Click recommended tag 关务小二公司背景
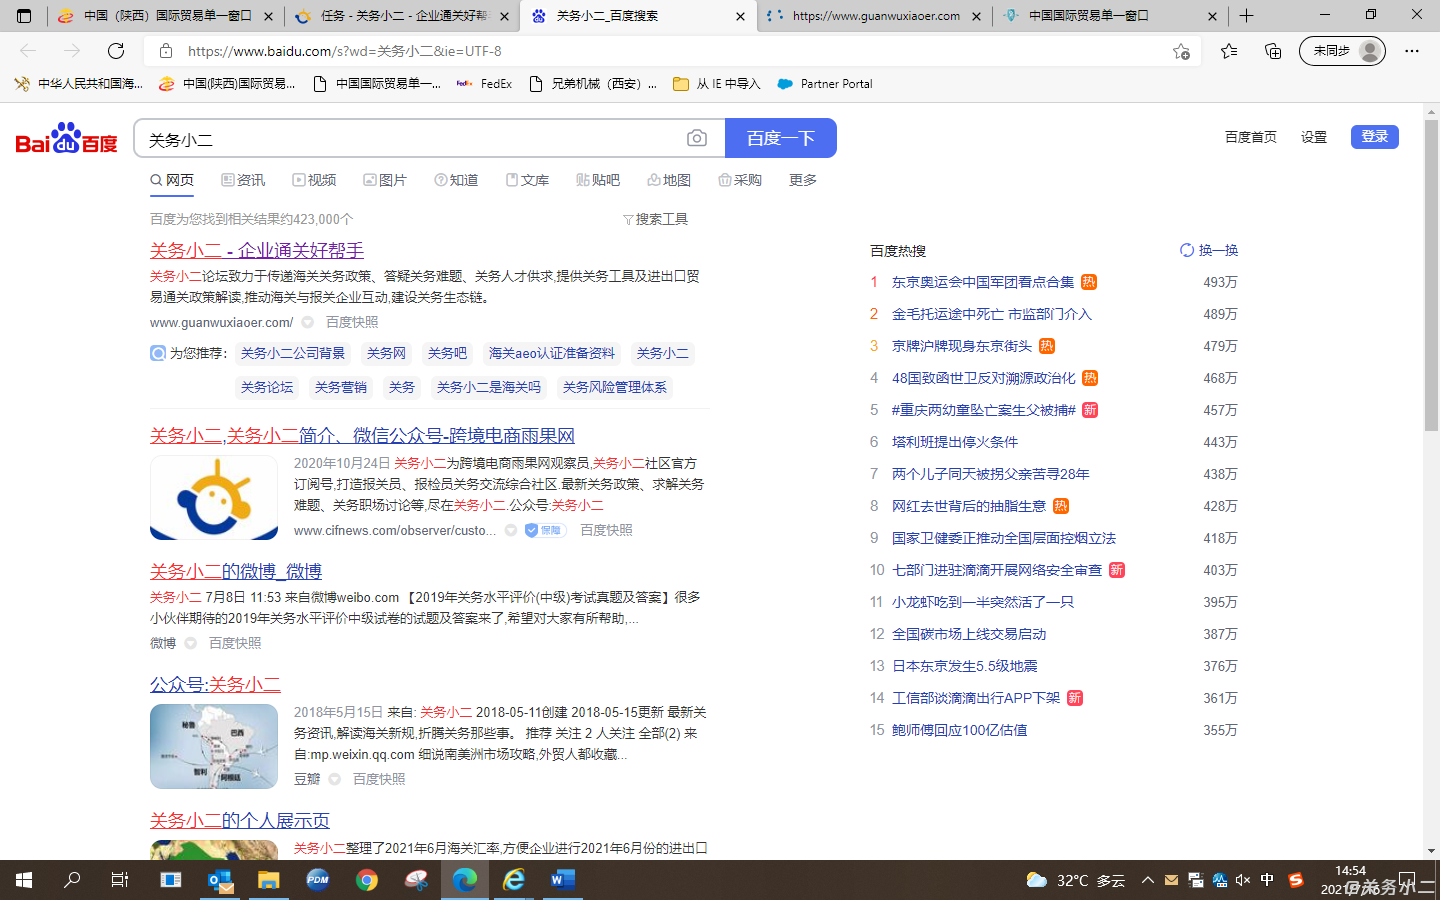Image resolution: width=1440 pixels, height=900 pixels. (x=293, y=353)
